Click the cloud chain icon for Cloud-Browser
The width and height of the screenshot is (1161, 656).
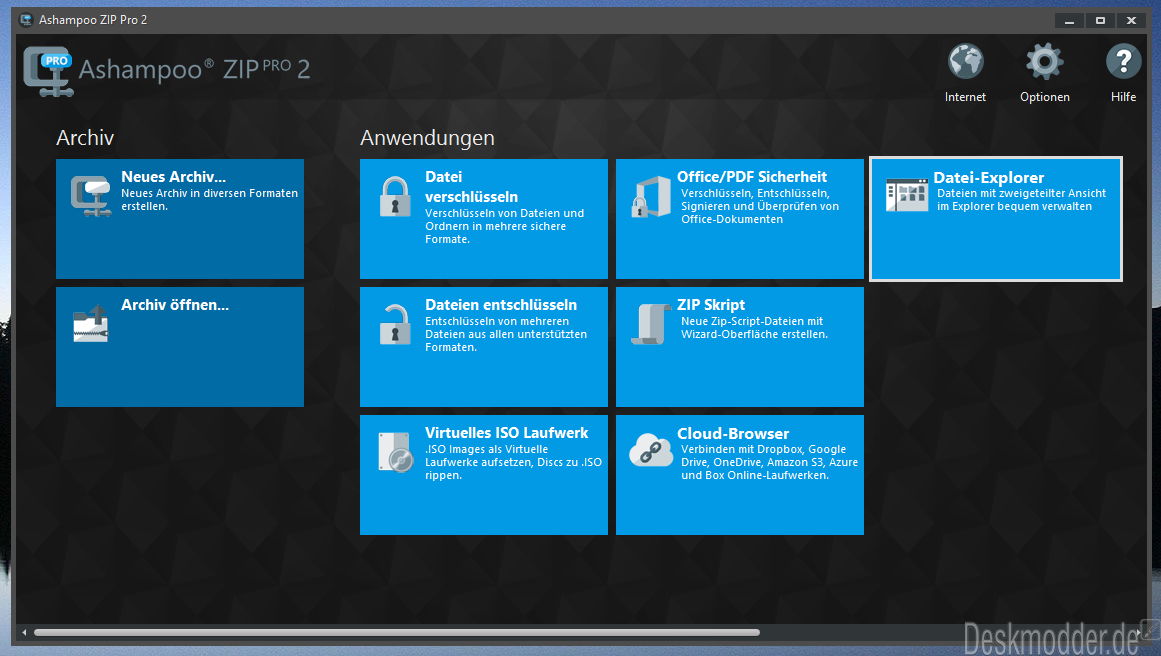tap(651, 450)
